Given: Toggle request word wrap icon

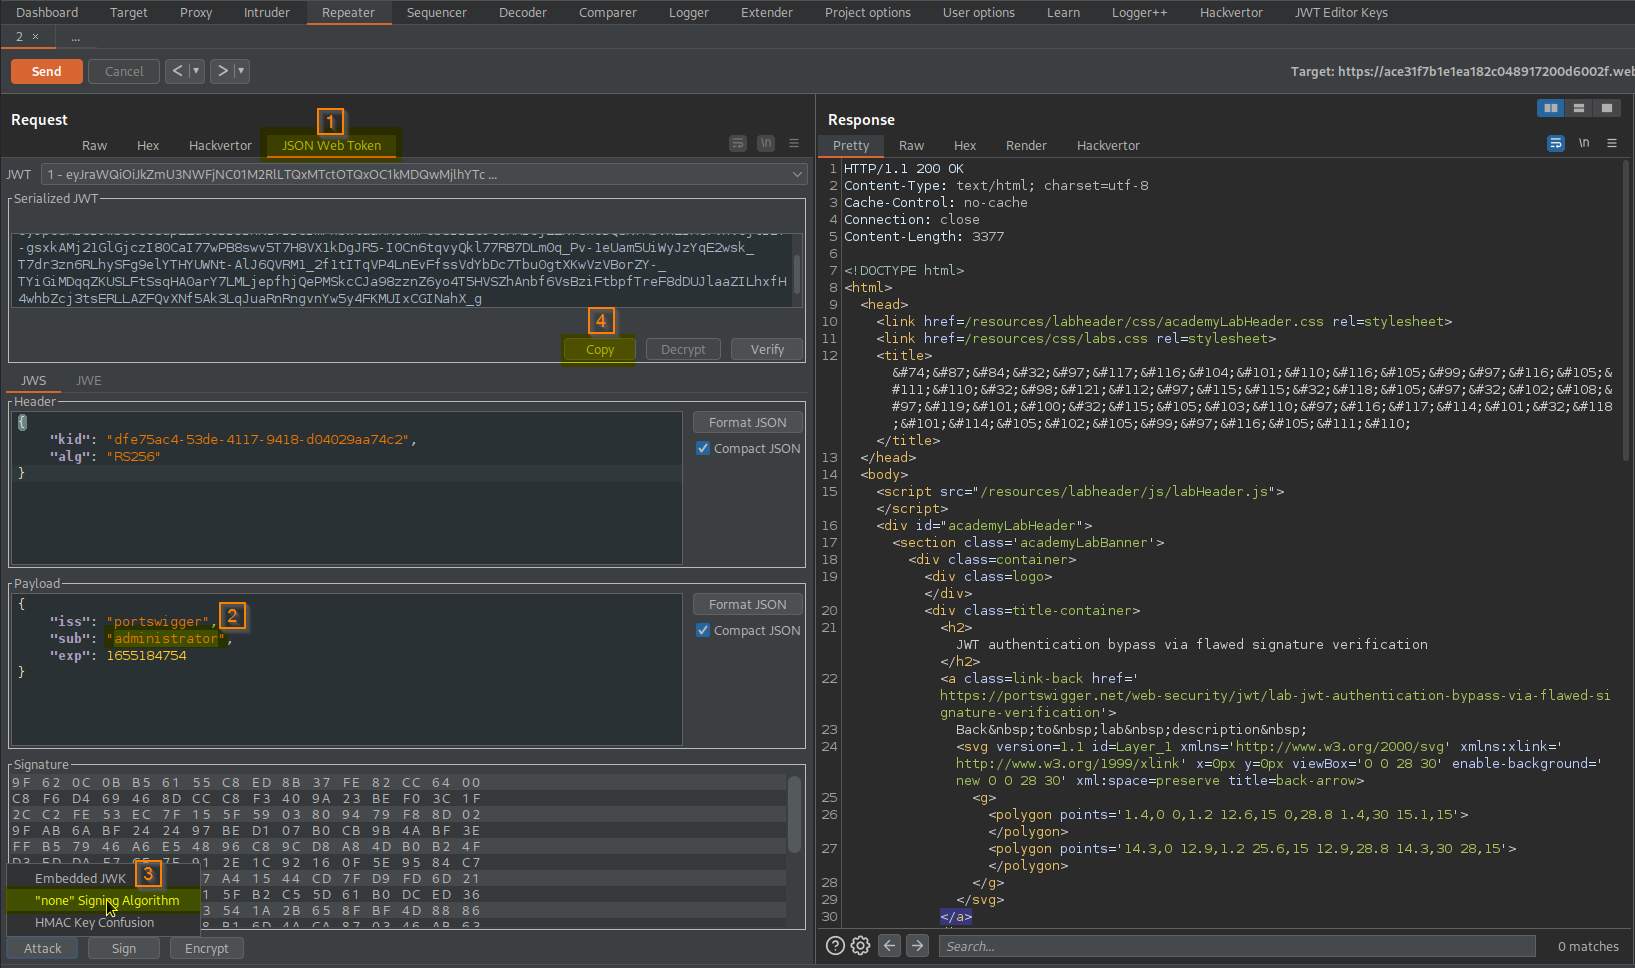Looking at the screenshot, I should (738, 143).
